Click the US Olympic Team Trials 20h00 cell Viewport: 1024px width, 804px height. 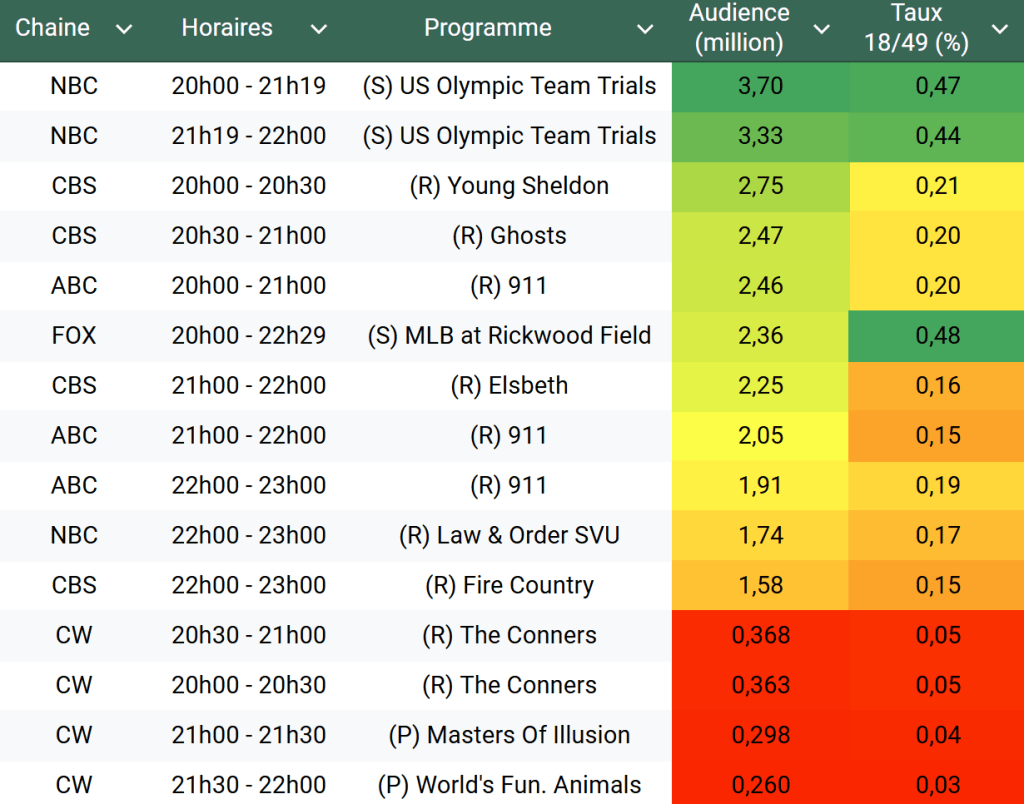(509, 86)
